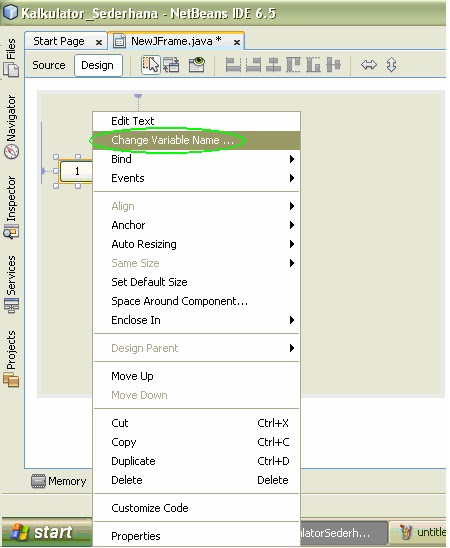Center vertically alignment icon

click(333, 65)
